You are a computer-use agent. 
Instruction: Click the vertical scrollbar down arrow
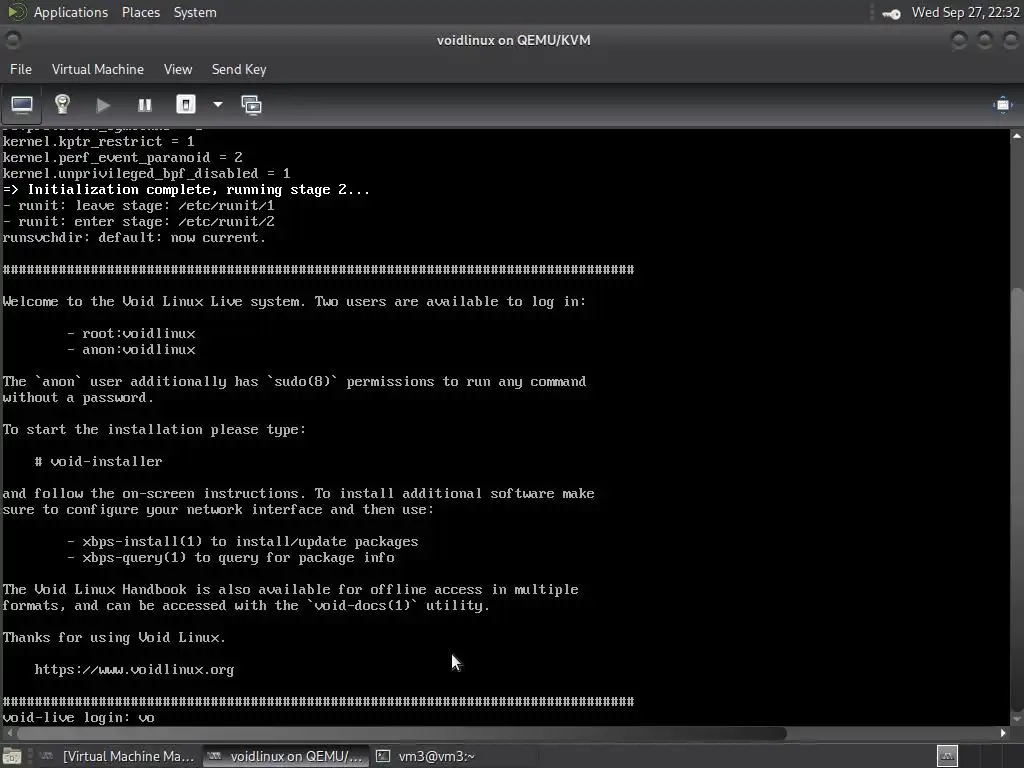[1016, 719]
